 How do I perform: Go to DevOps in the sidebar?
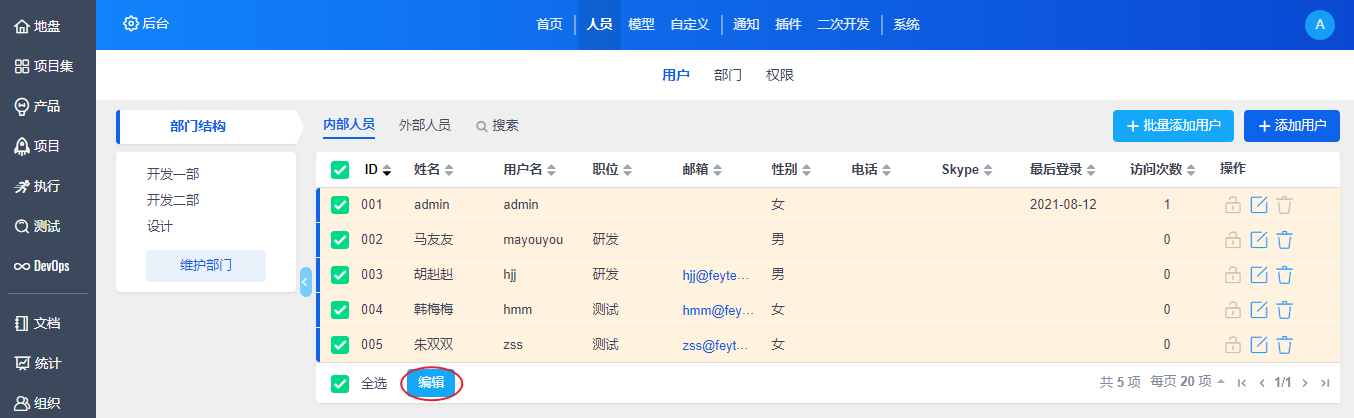coord(42,266)
